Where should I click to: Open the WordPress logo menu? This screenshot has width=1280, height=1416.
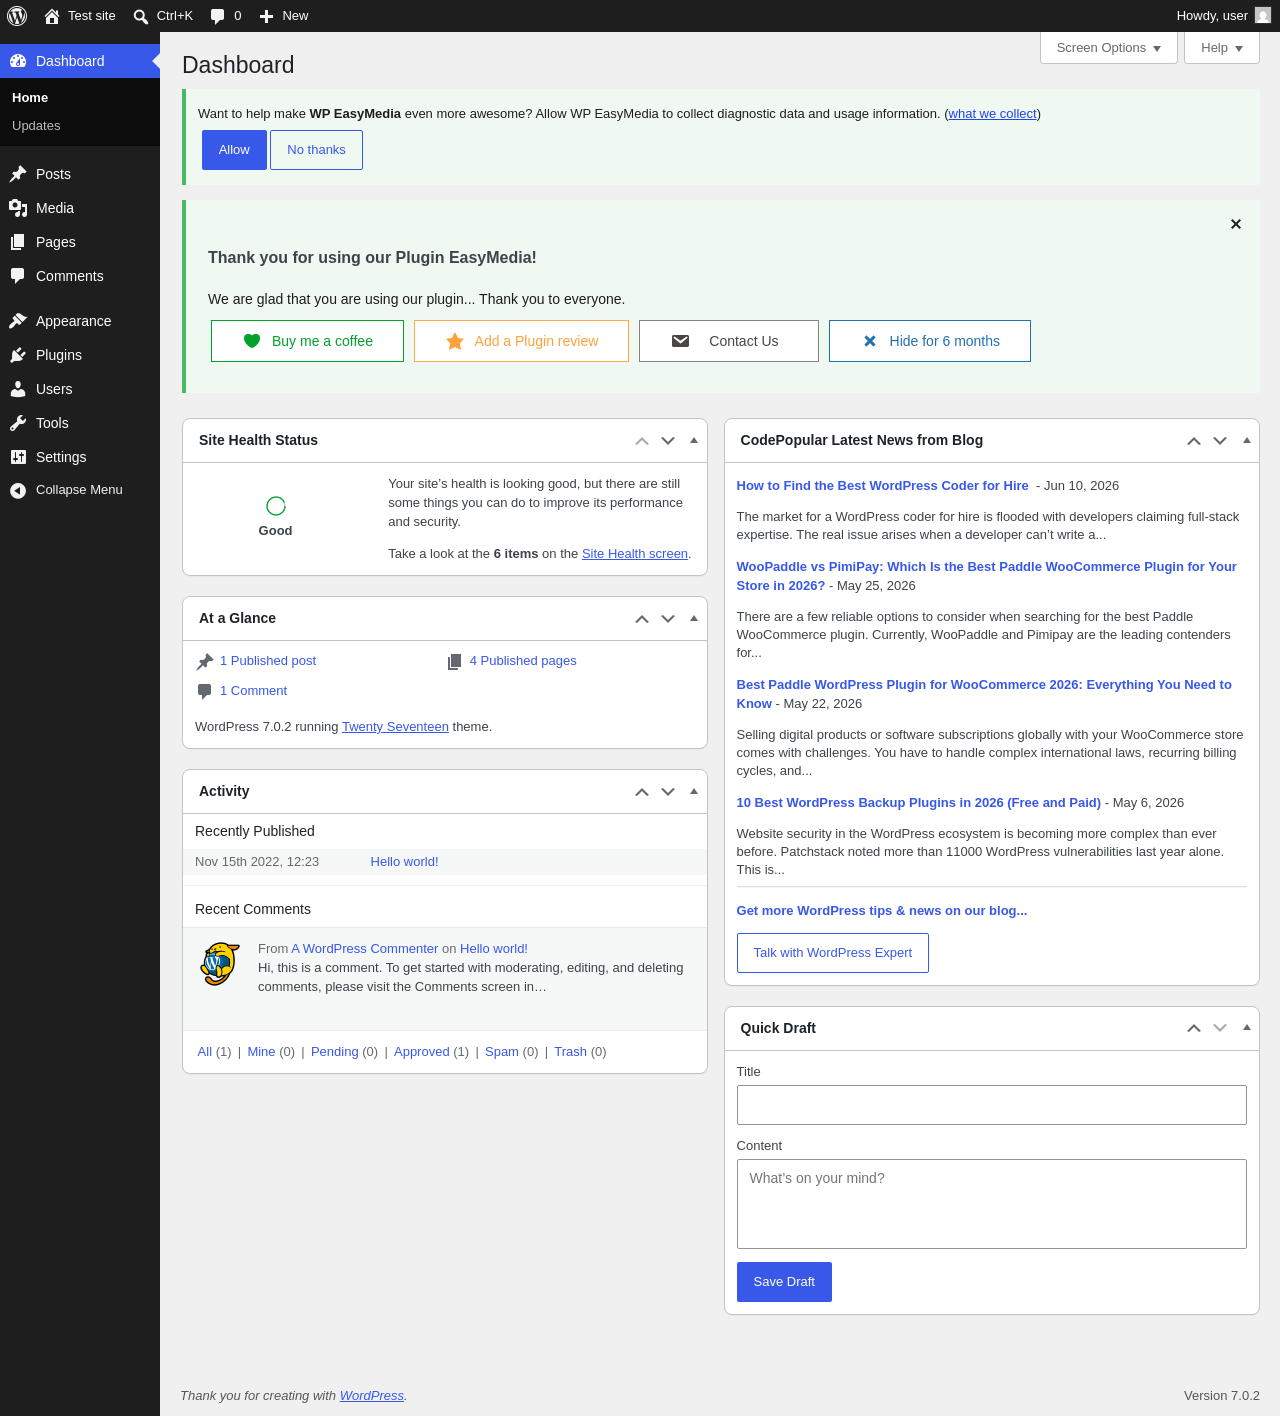pyautogui.click(x=17, y=16)
